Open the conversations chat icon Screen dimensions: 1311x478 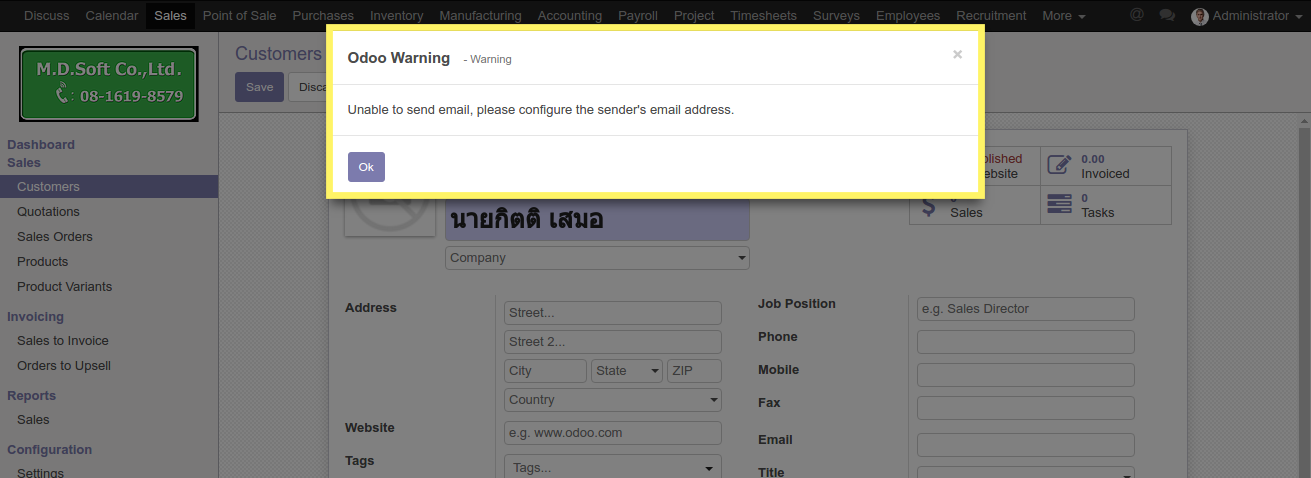(x=1167, y=15)
